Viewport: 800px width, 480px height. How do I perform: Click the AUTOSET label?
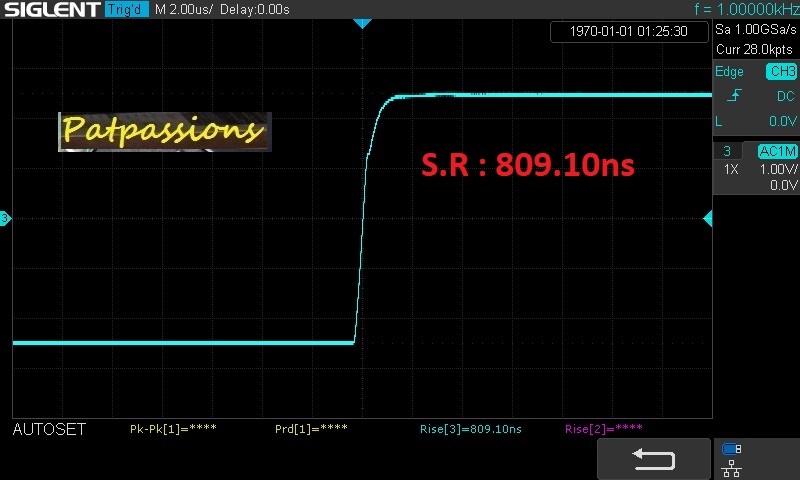49,429
